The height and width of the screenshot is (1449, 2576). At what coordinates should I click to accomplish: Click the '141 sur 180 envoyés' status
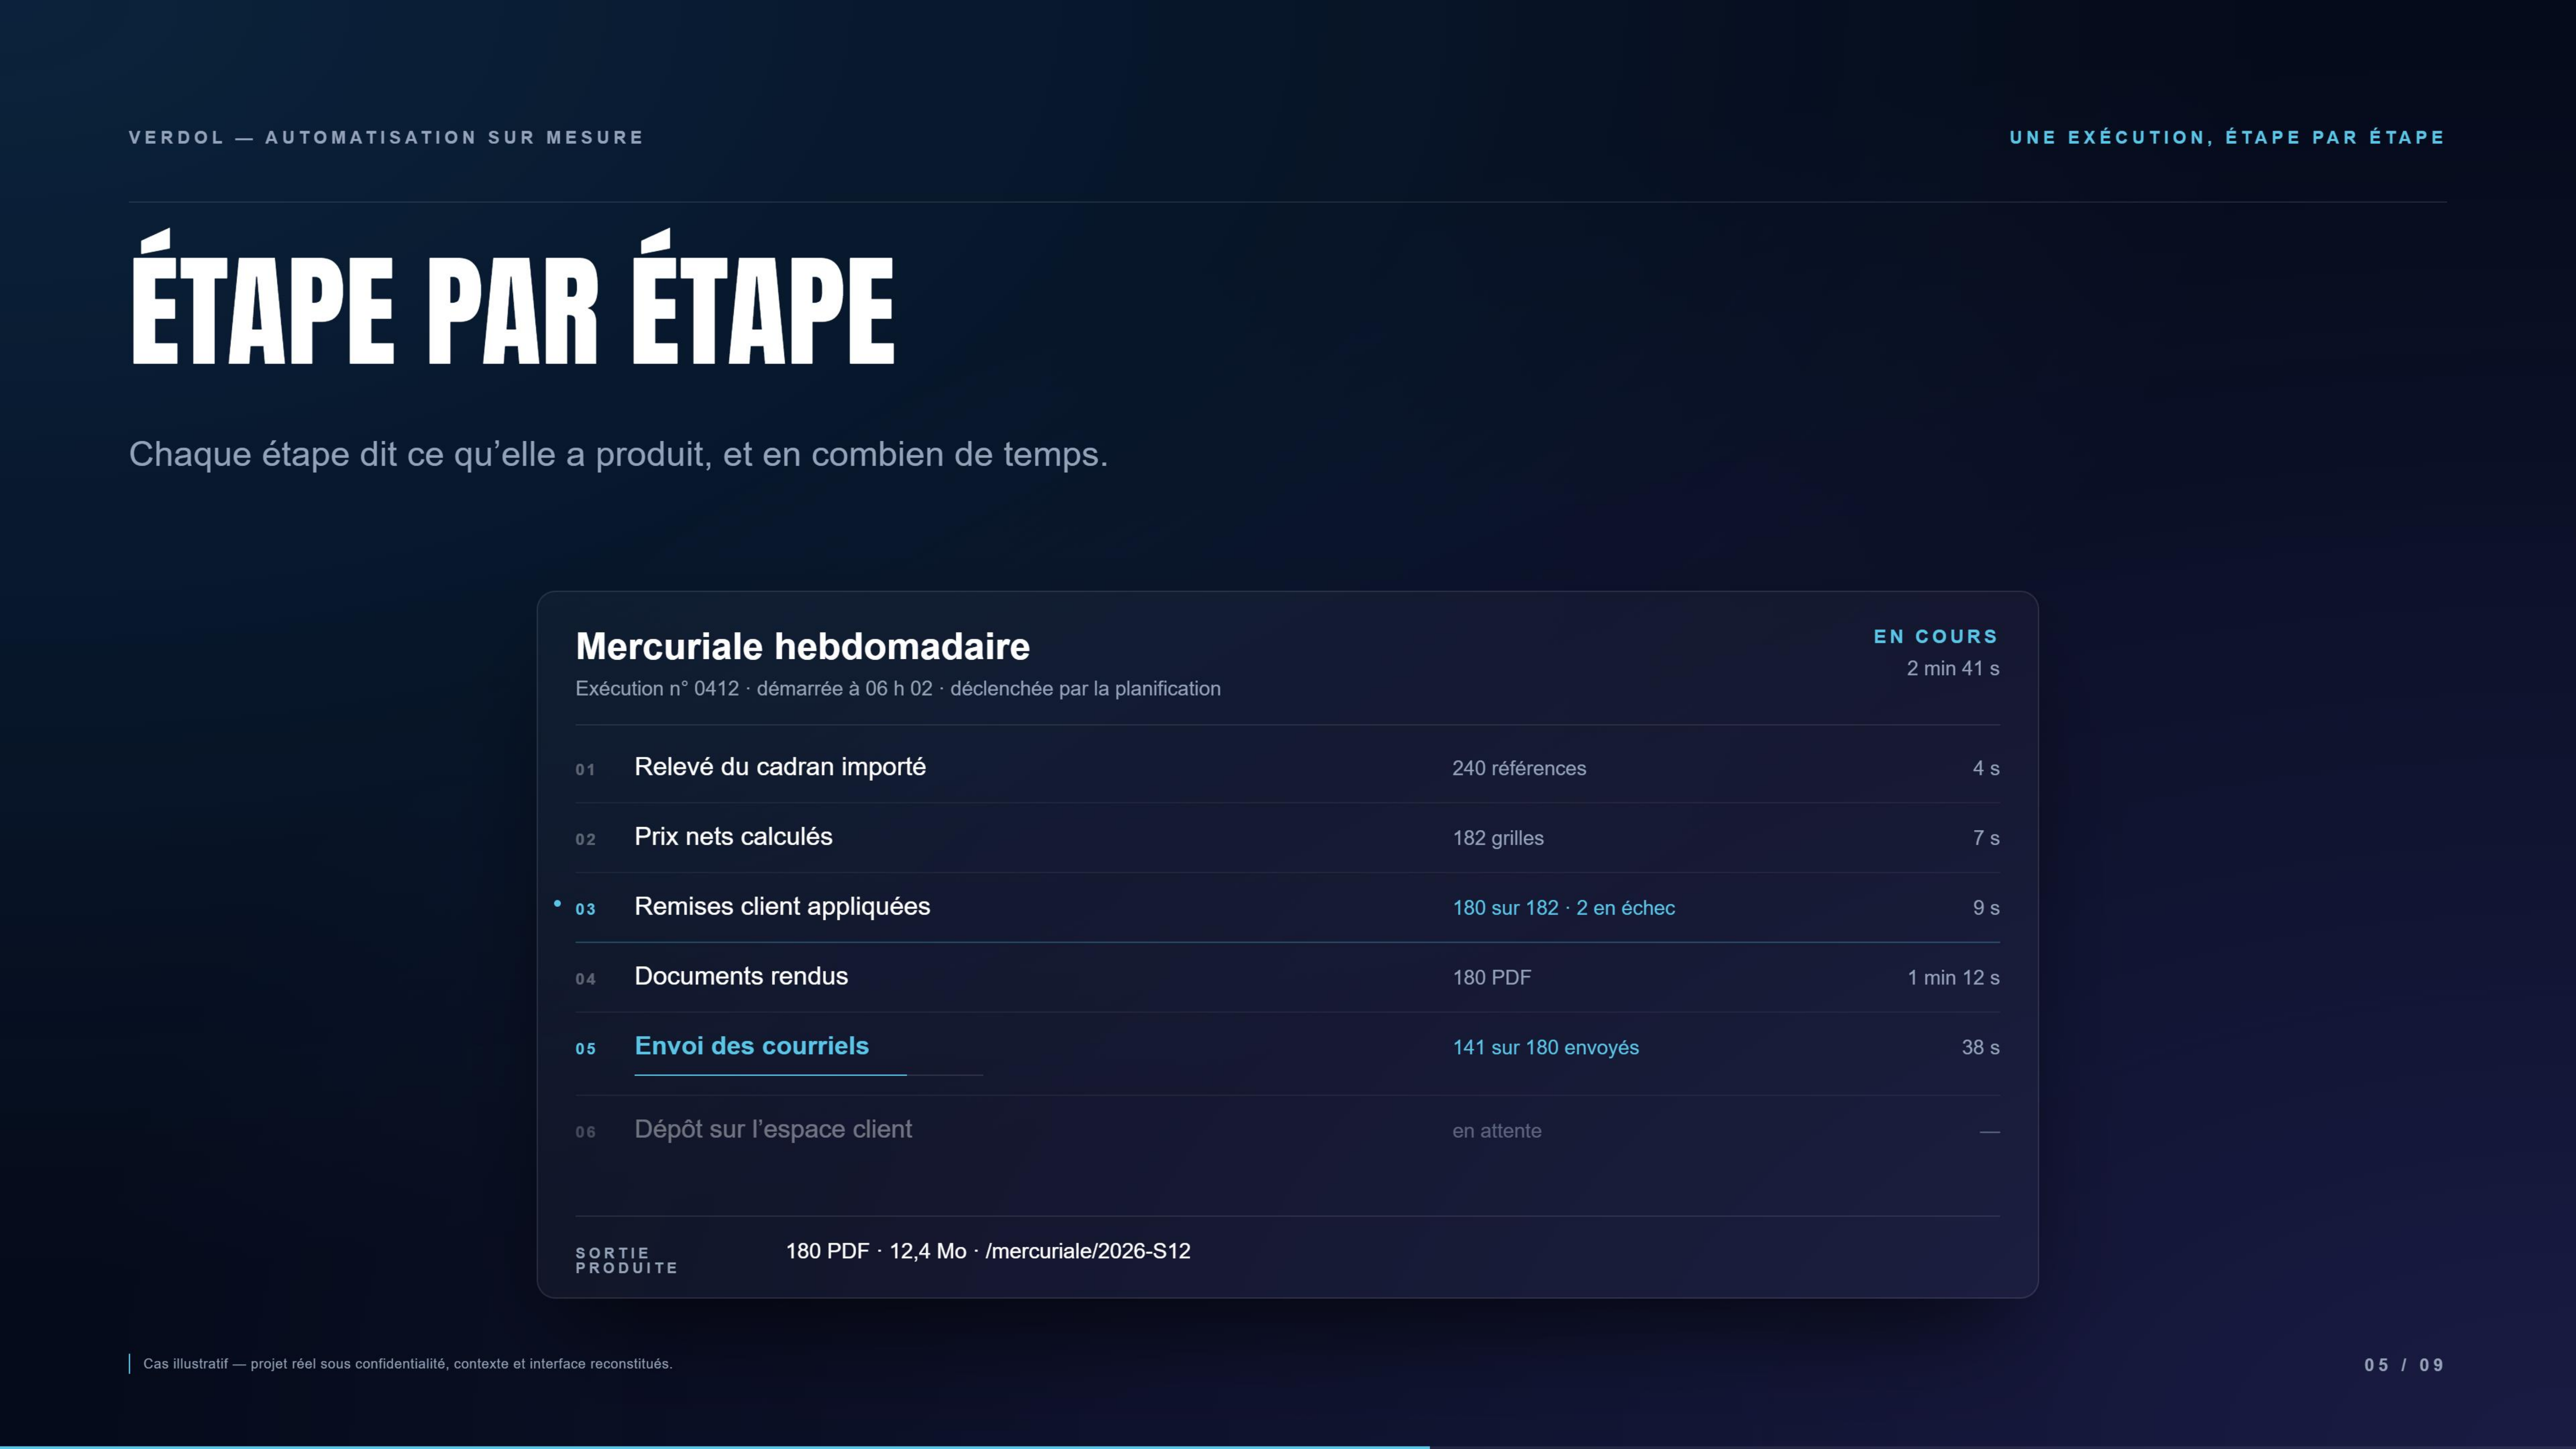click(1546, 1048)
